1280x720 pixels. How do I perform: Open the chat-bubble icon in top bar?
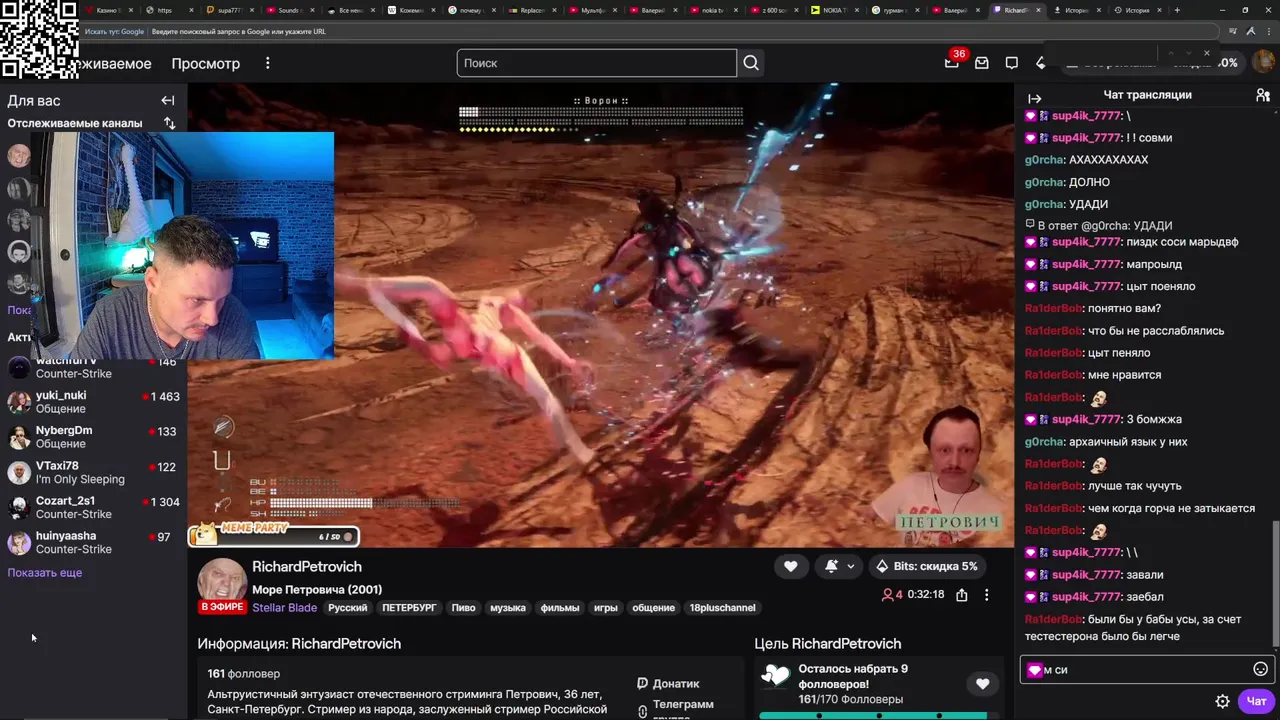point(1012,63)
